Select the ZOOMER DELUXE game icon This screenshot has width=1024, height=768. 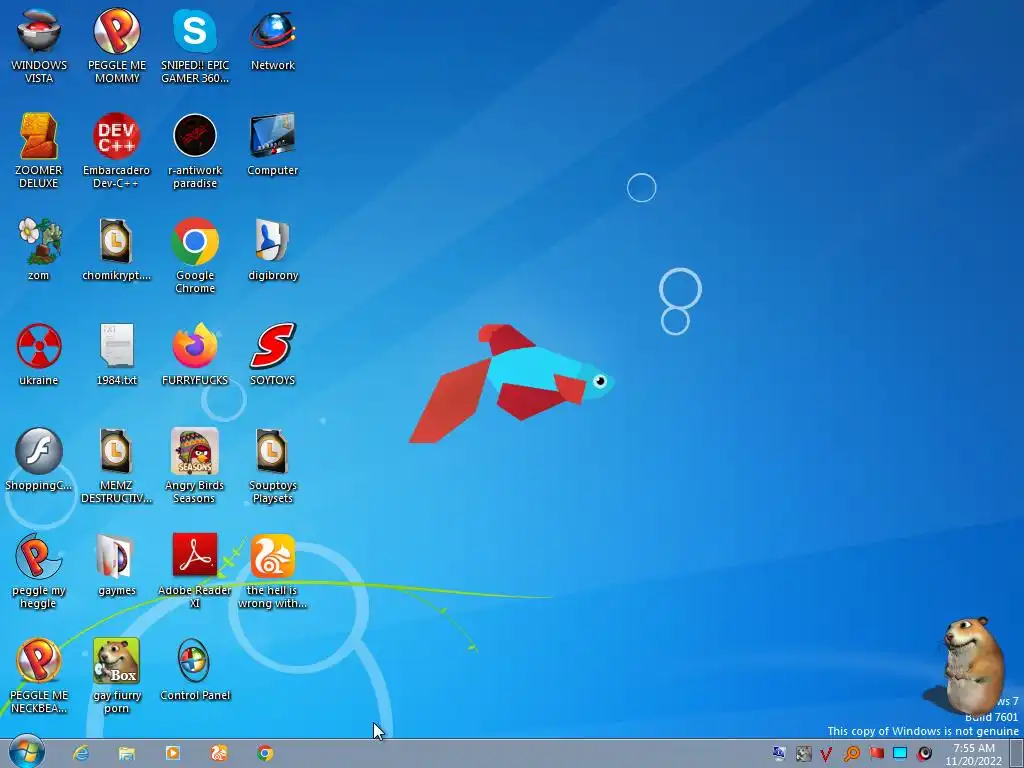pyautogui.click(x=39, y=151)
